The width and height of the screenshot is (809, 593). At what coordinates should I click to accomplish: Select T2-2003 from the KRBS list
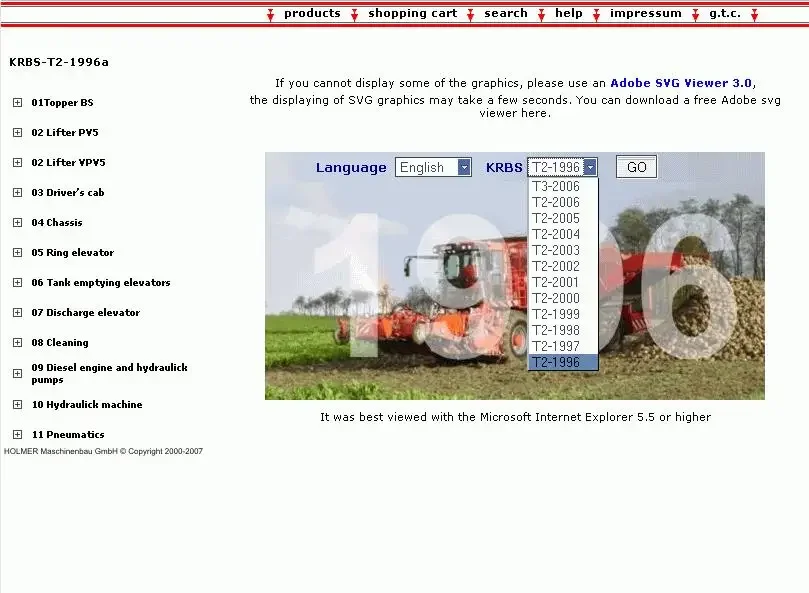point(563,250)
